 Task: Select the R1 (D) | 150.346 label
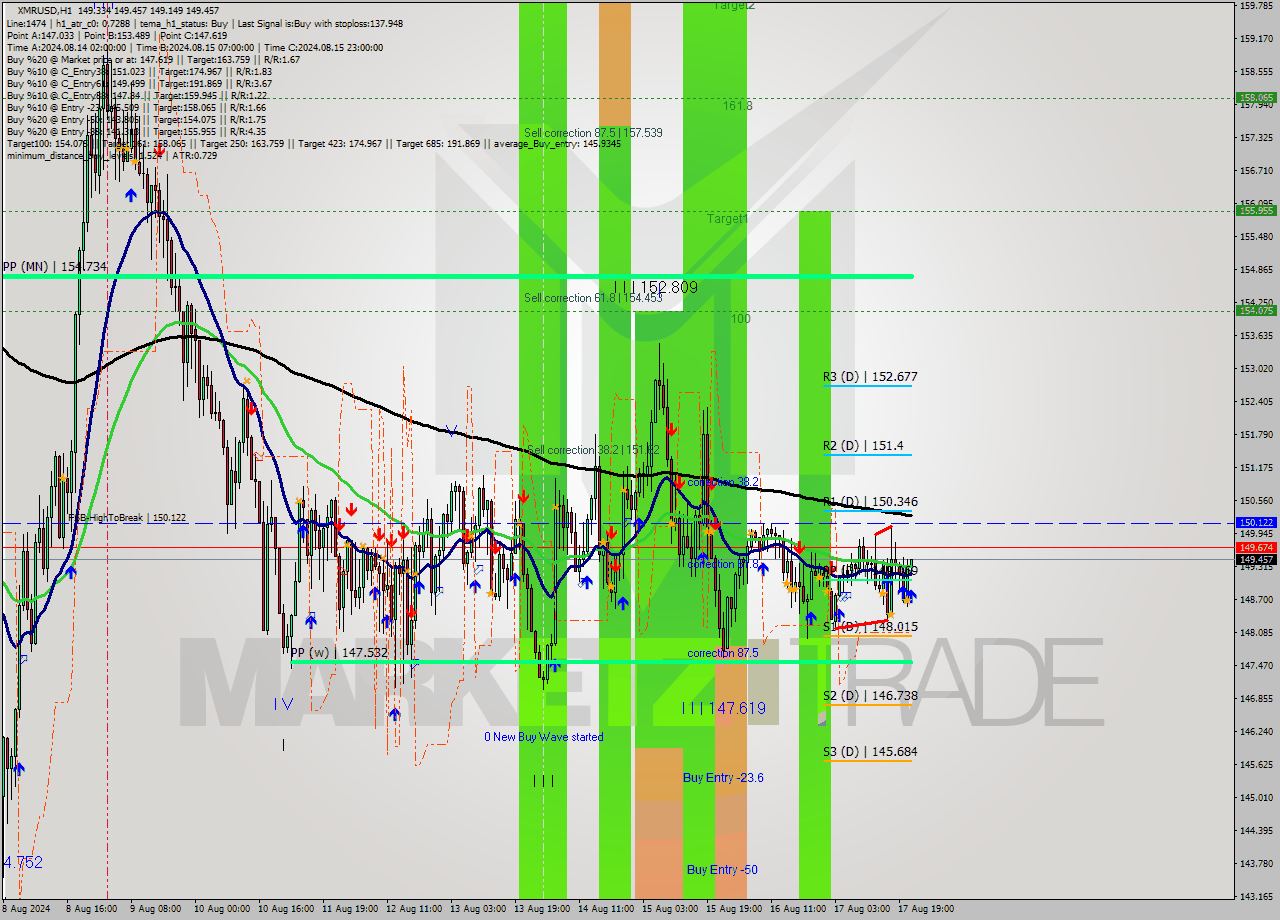coord(870,502)
